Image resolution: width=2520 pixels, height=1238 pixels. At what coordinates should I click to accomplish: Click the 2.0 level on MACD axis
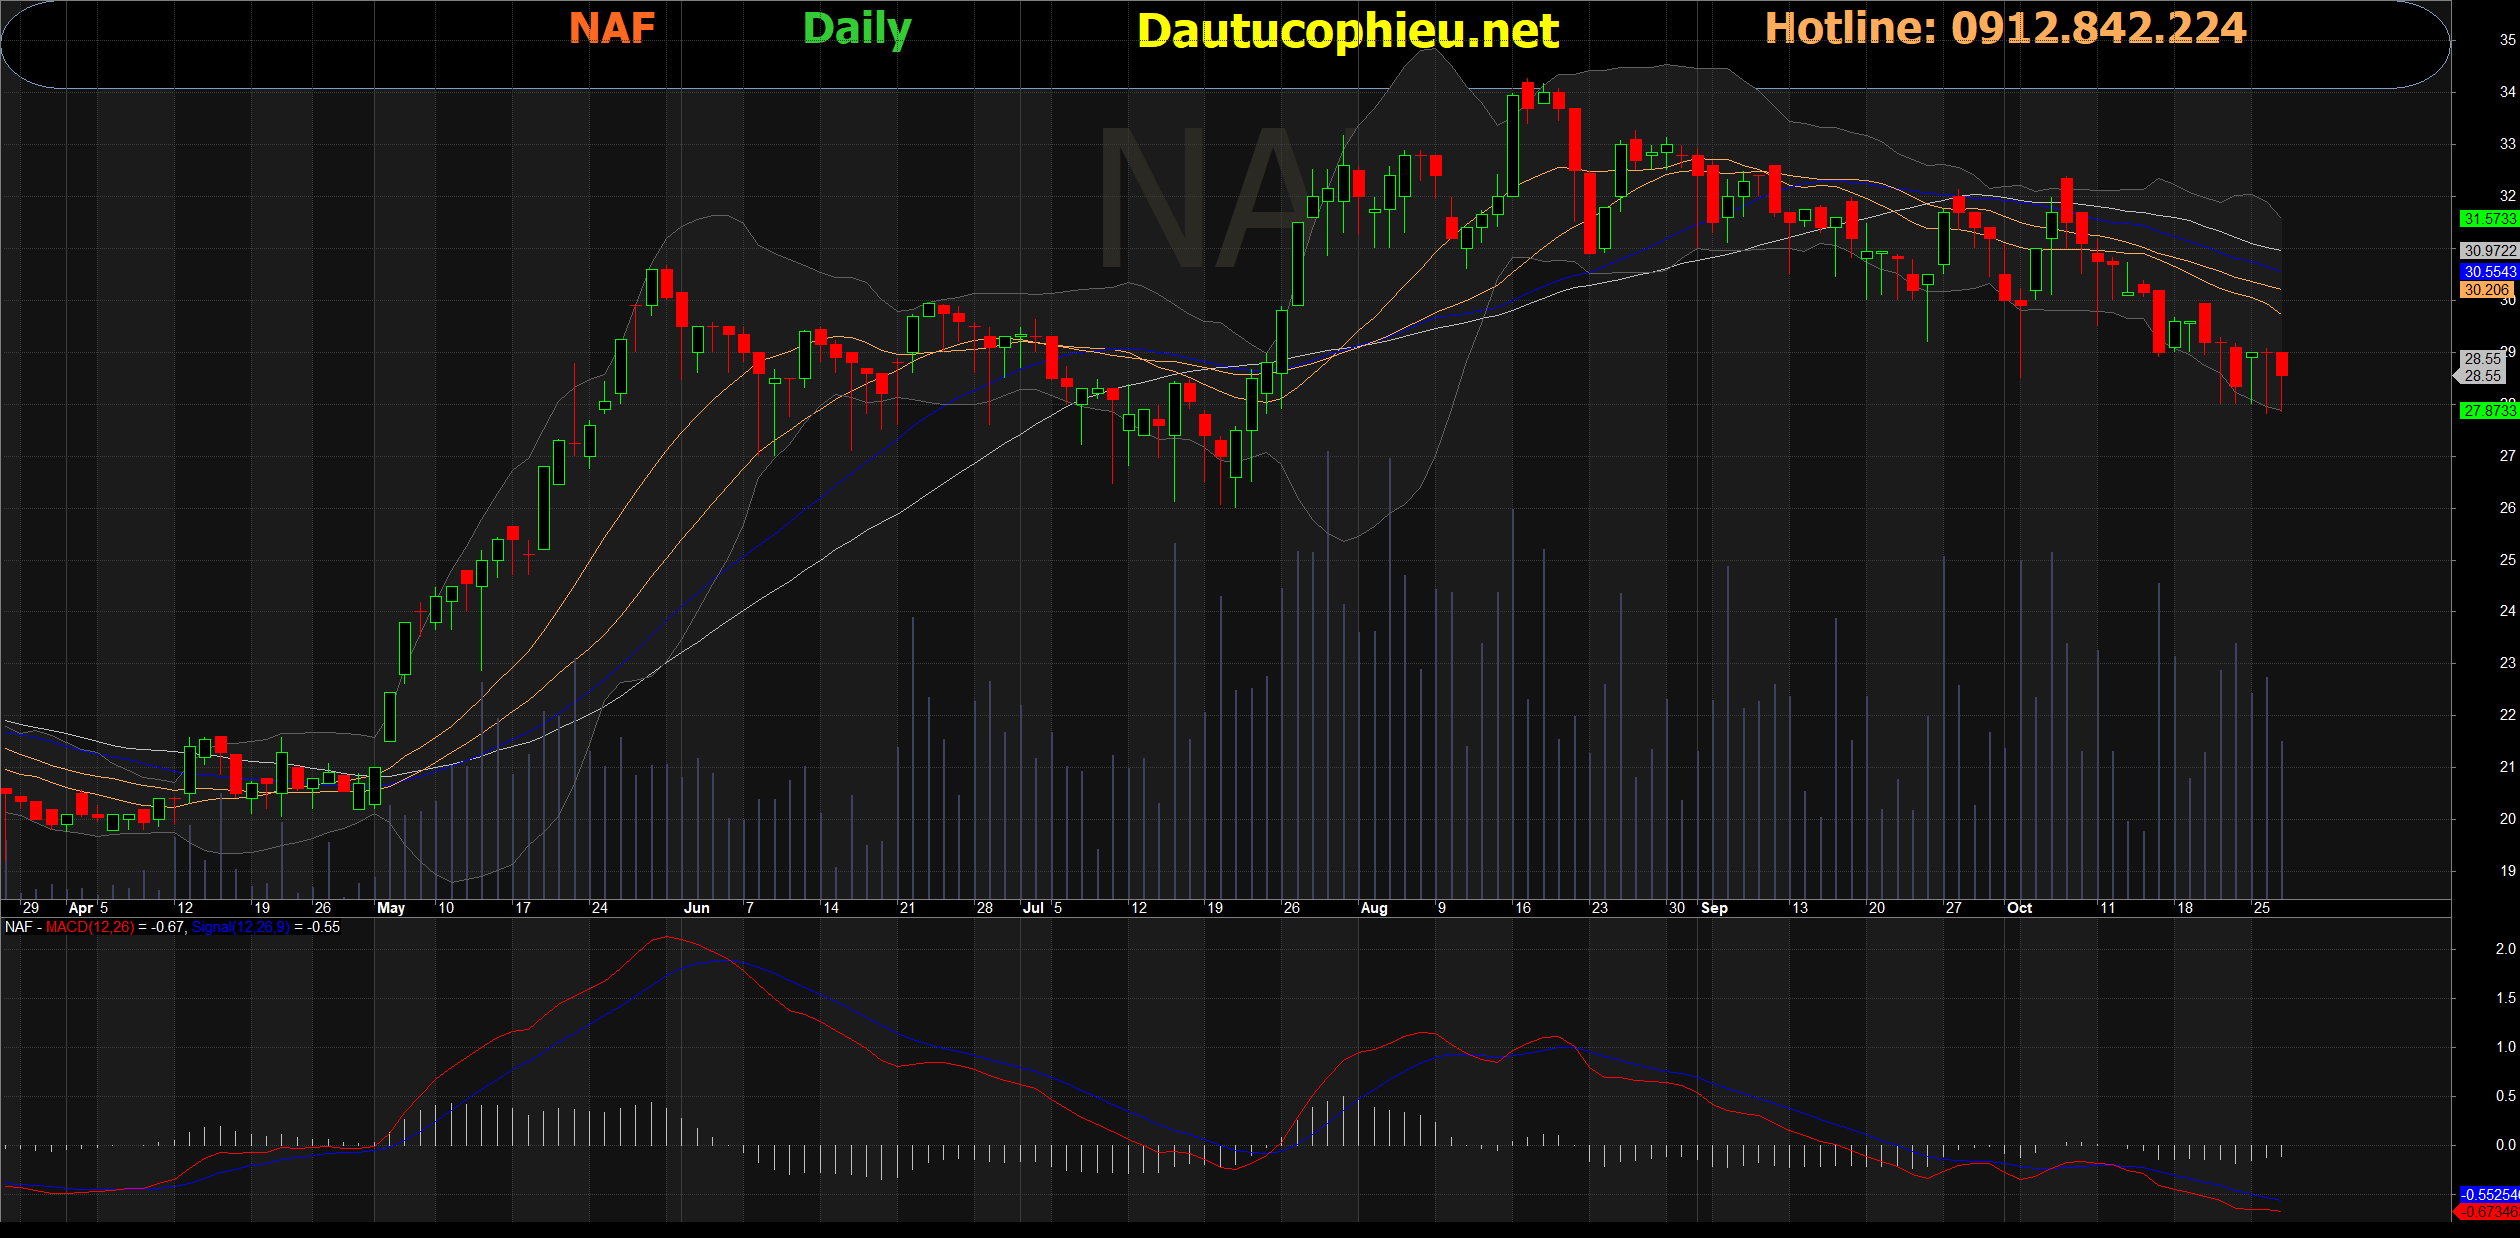click(x=2505, y=949)
